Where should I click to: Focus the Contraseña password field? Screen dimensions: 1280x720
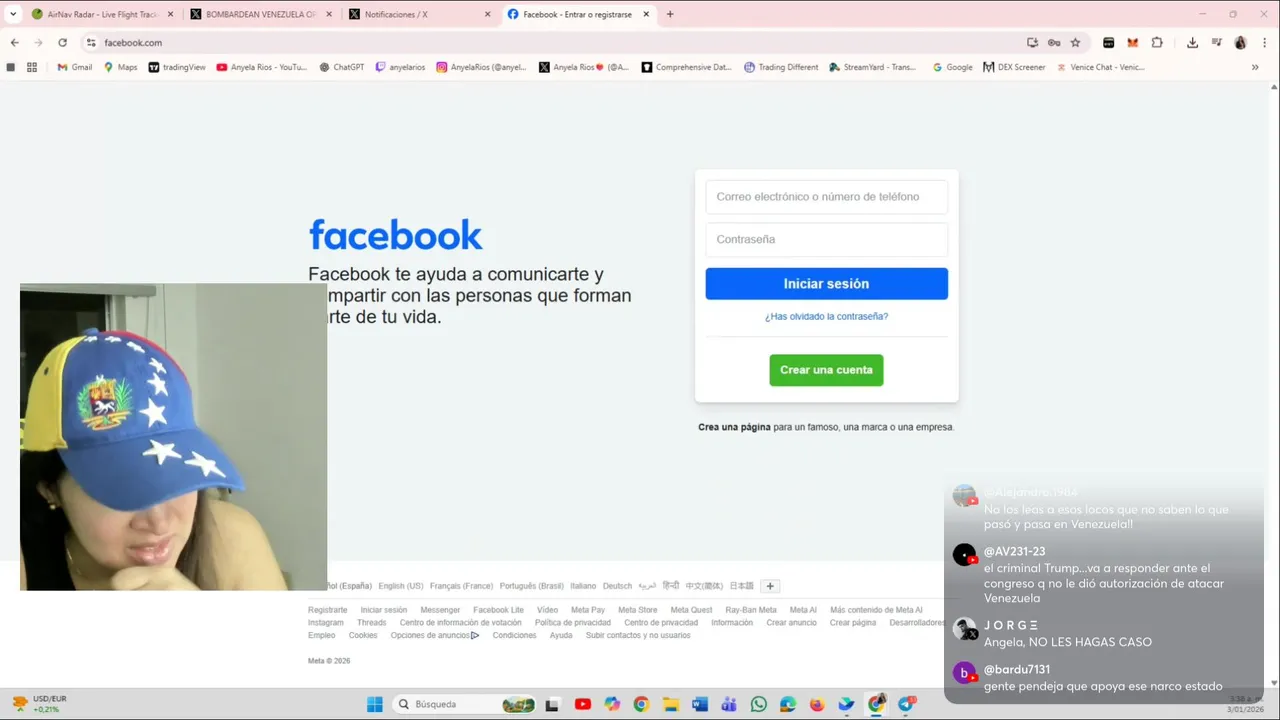826,240
